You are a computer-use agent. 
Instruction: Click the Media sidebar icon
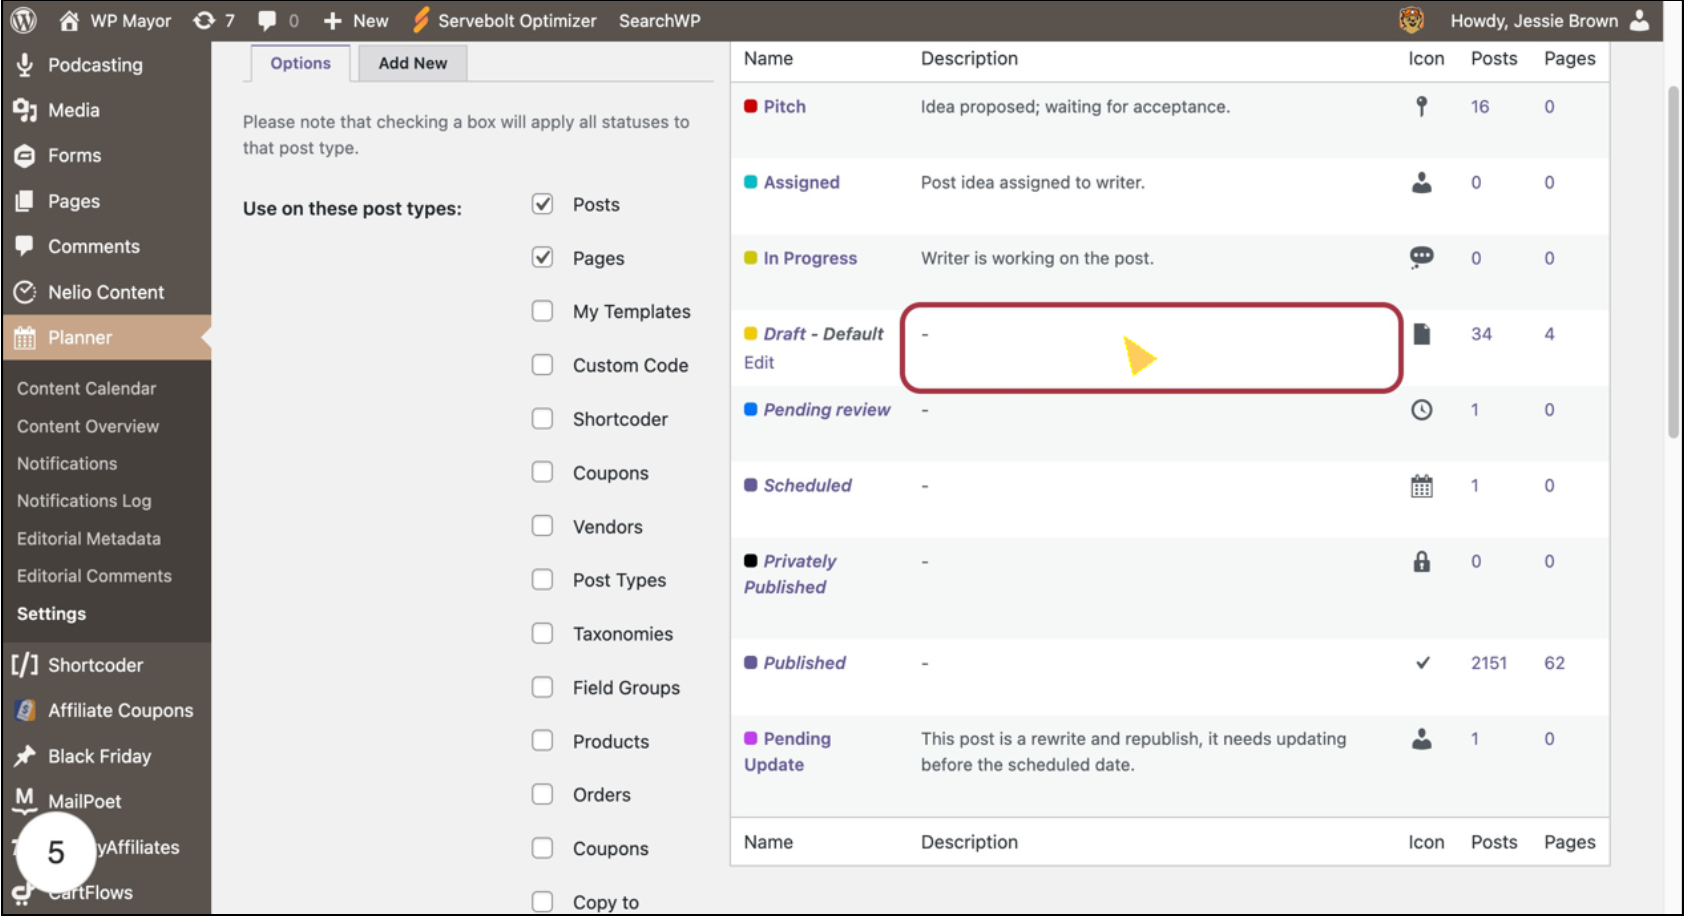tap(25, 110)
